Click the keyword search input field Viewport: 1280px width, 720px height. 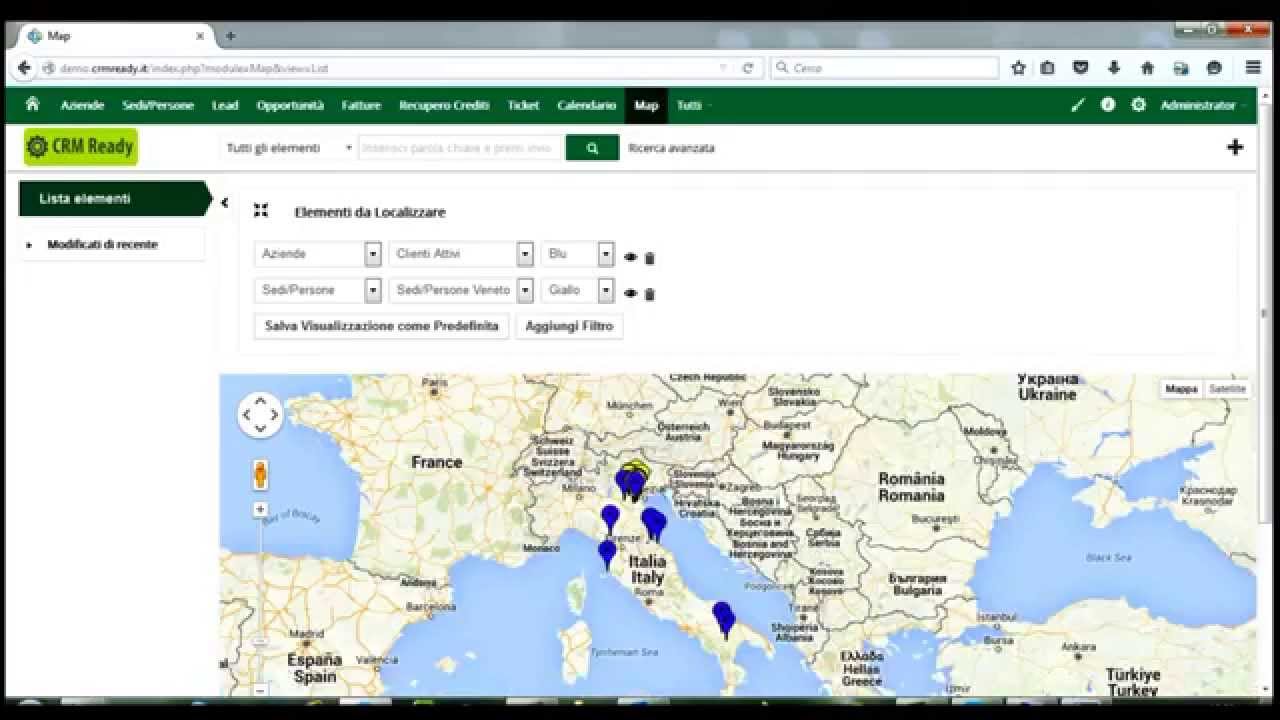tap(461, 148)
